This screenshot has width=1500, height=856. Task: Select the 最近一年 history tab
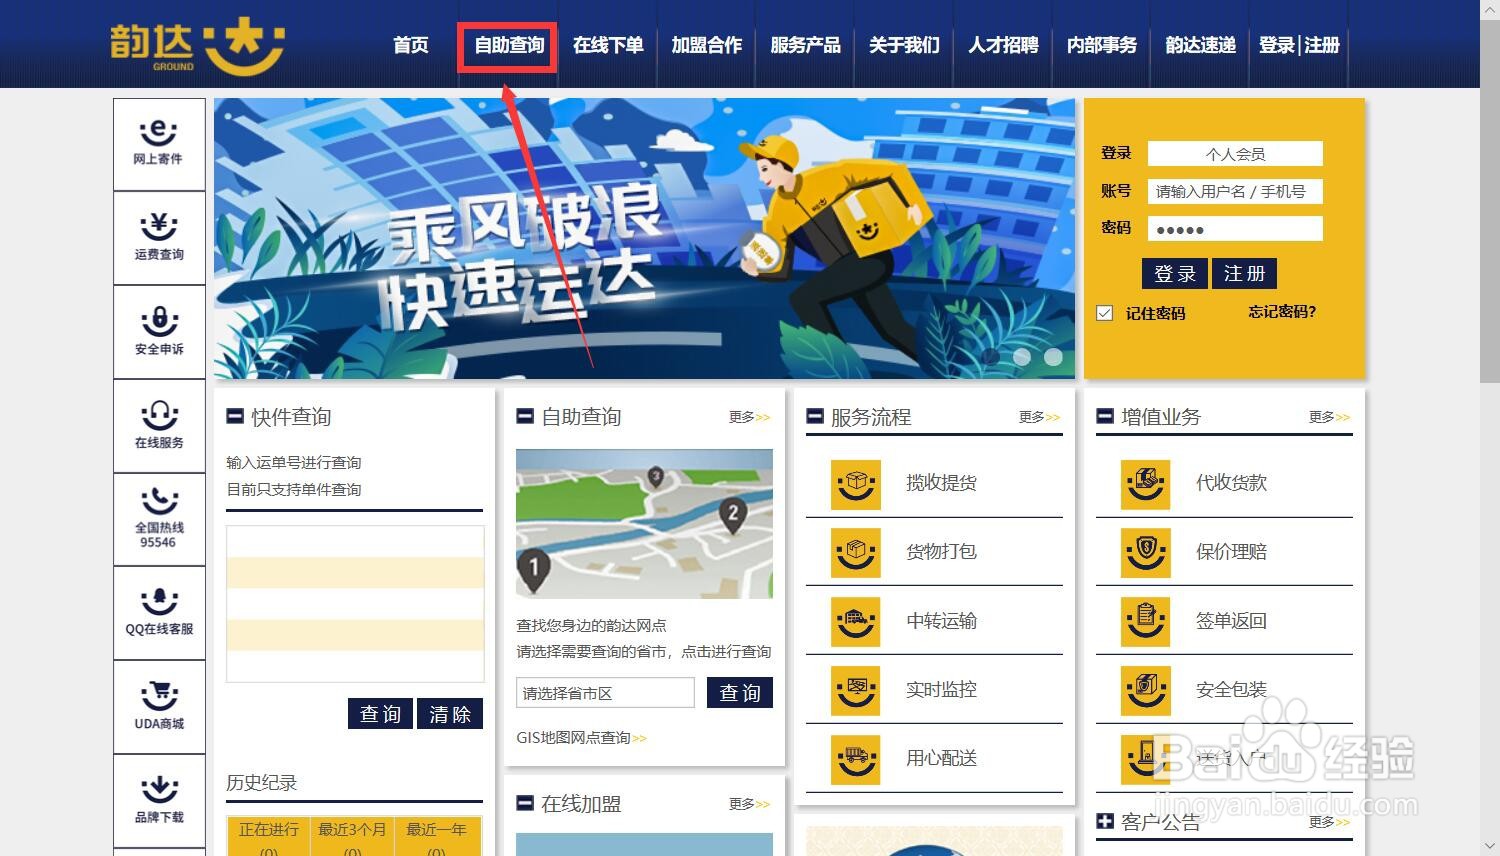pyautogui.click(x=436, y=838)
